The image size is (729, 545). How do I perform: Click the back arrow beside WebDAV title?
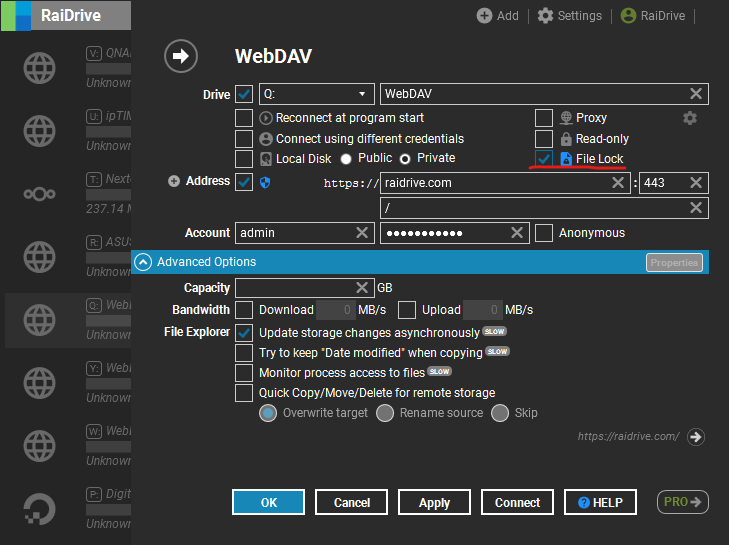(x=181, y=57)
